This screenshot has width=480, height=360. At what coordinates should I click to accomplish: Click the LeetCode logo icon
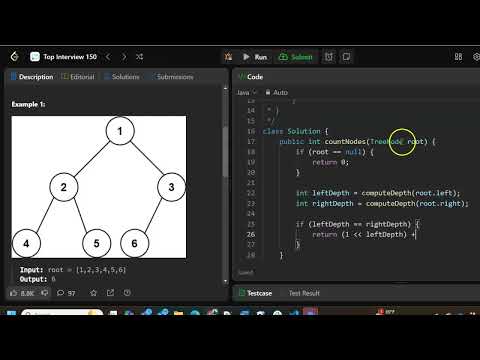point(14,57)
